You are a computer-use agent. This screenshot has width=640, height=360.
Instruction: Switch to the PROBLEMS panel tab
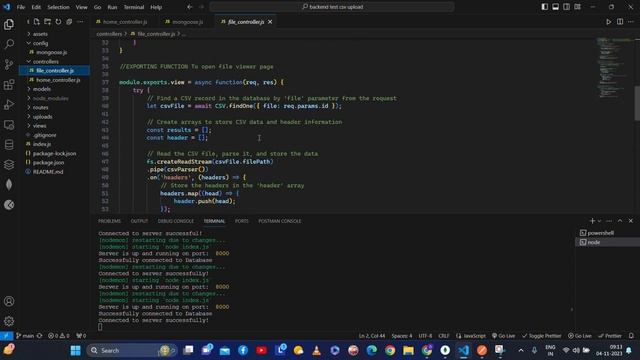coord(109,221)
